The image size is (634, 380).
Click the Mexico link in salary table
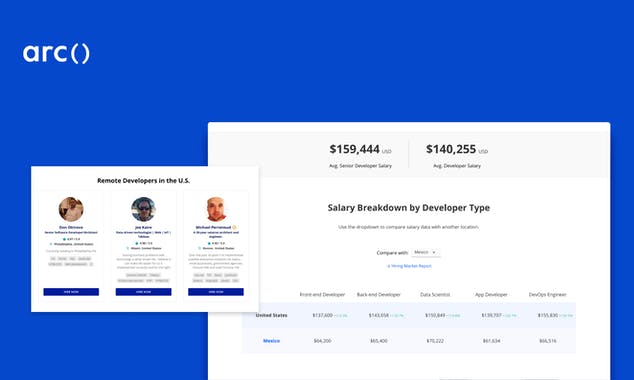coord(271,341)
